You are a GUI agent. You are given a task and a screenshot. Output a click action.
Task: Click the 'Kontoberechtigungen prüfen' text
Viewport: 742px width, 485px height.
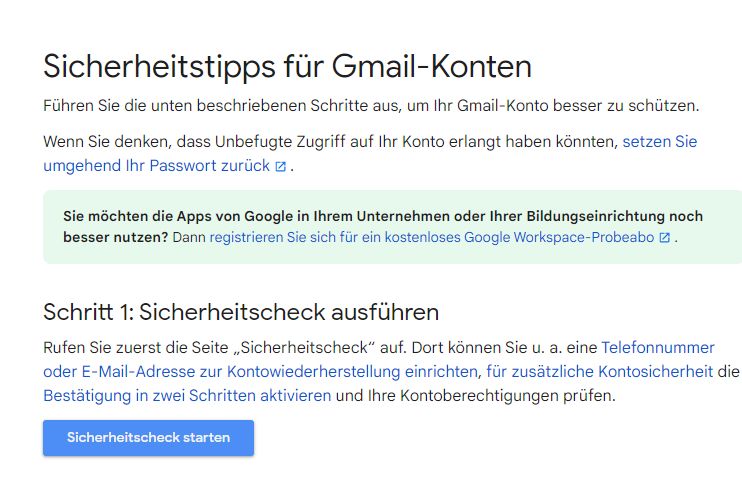pyautogui.click(x=508, y=396)
